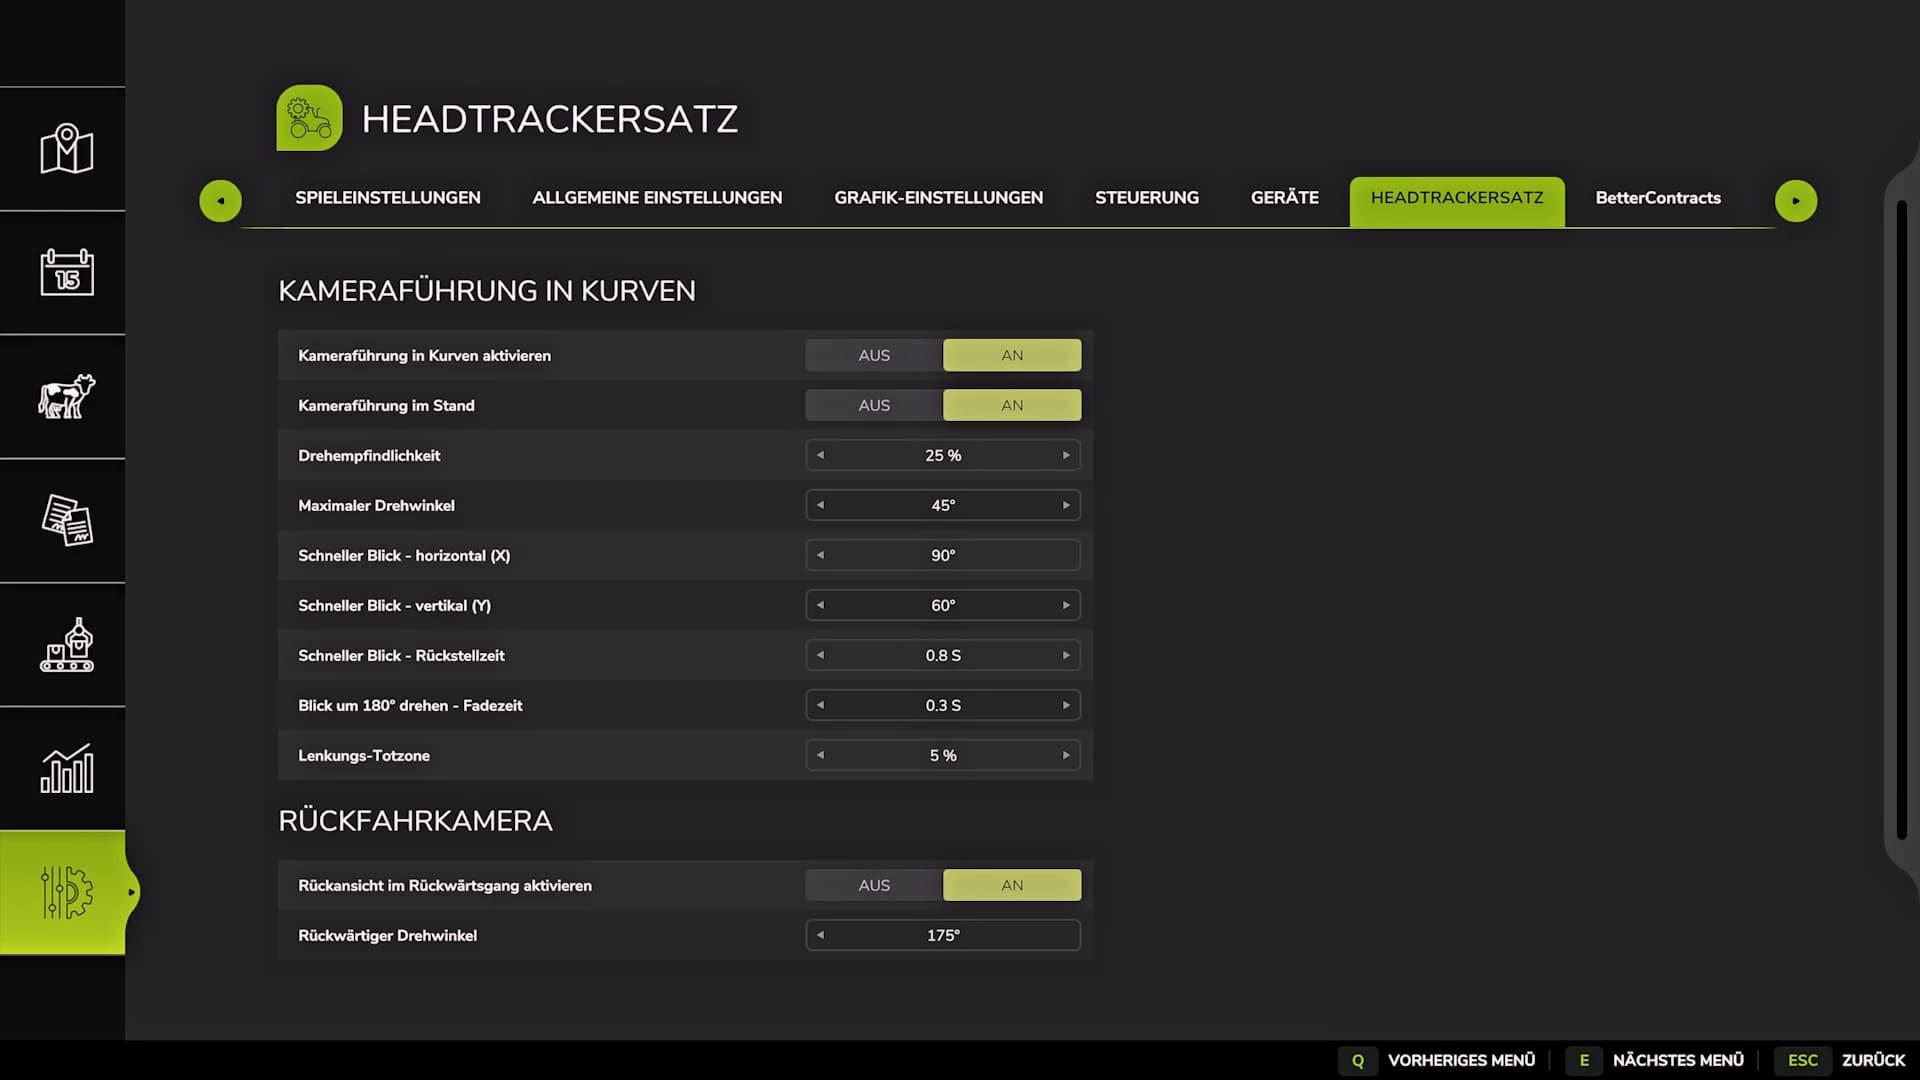Enable Rückansicht im Rückwärtsgang with AN
This screenshot has height=1080, width=1920.
pyautogui.click(x=1012, y=885)
